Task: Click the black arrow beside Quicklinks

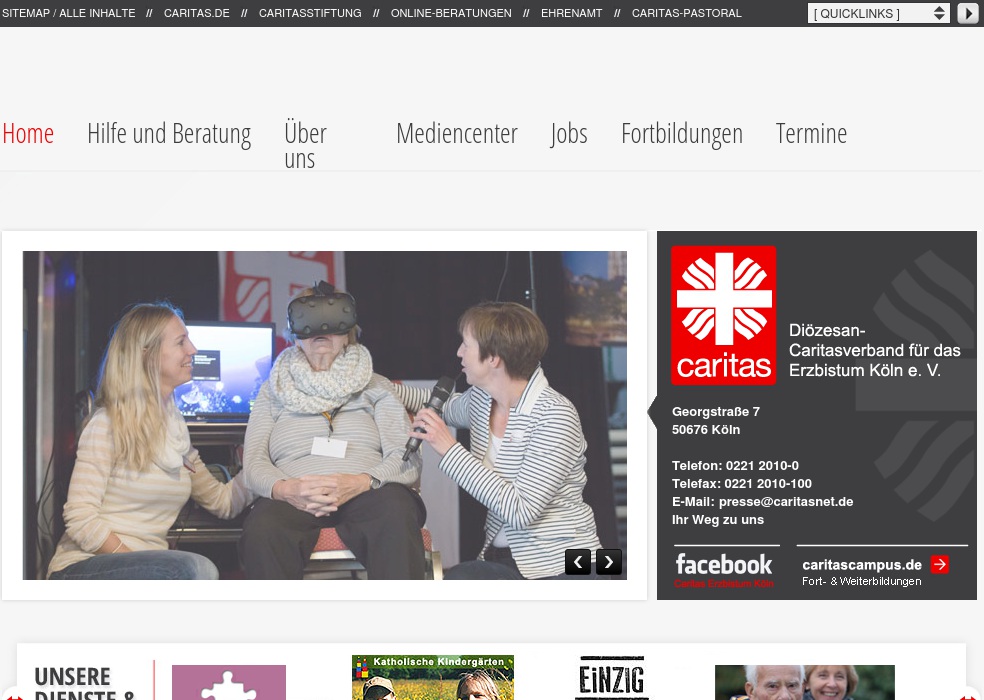Action: click(966, 13)
